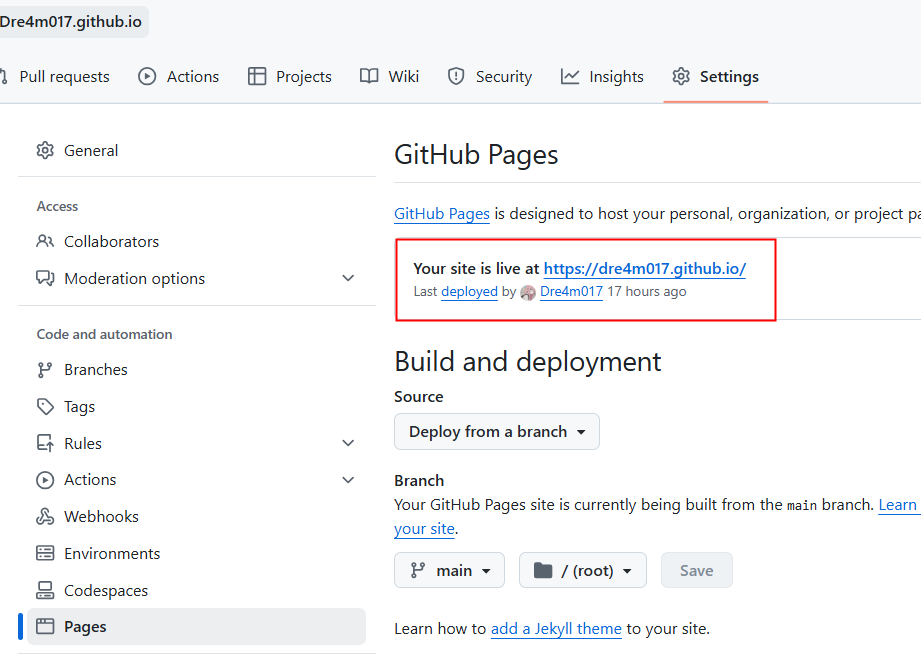Click the your site link under Branch

point(424,529)
